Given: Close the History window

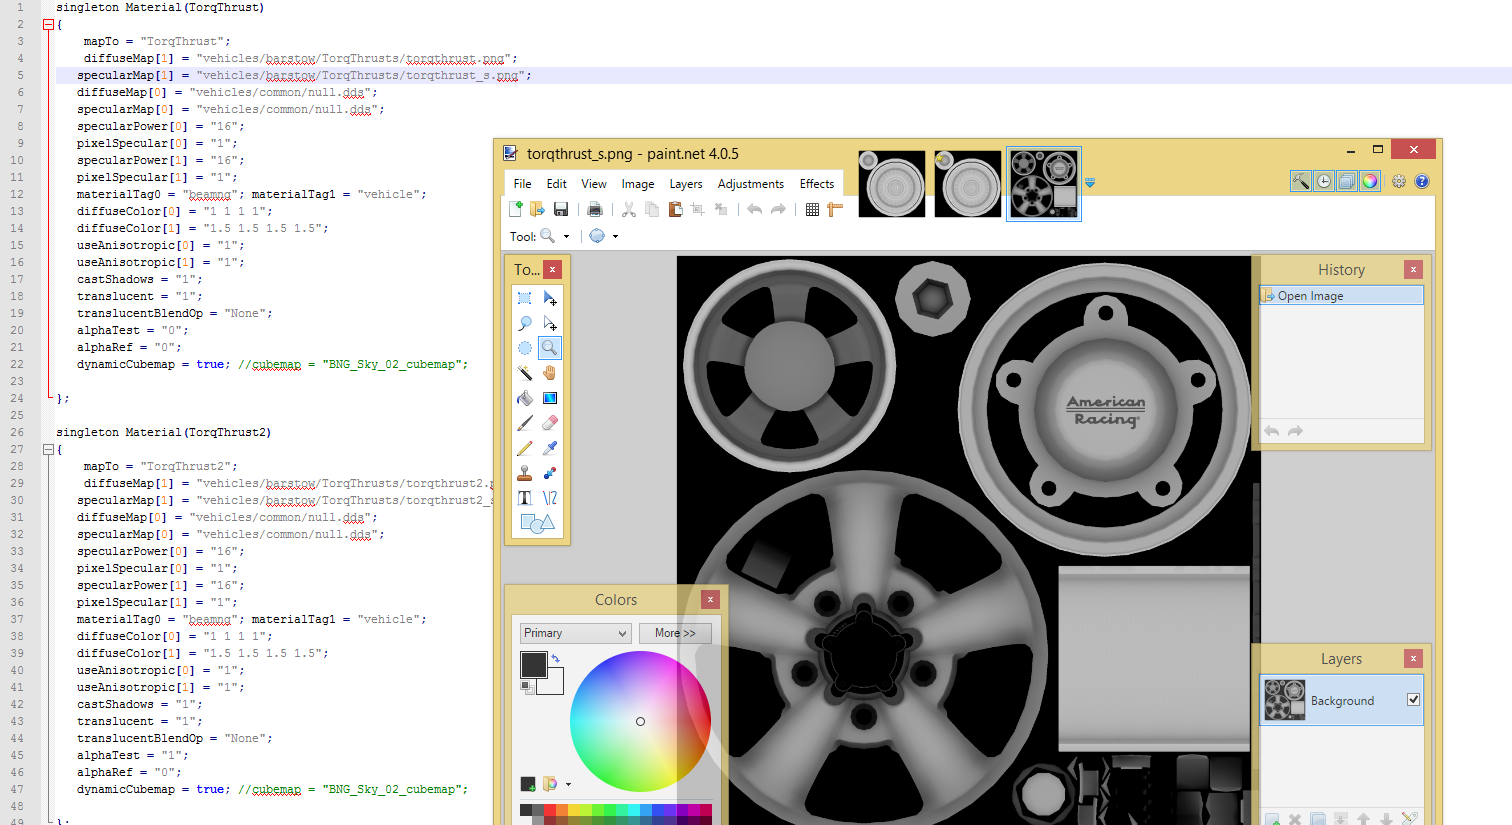Looking at the screenshot, I should tap(1413, 269).
